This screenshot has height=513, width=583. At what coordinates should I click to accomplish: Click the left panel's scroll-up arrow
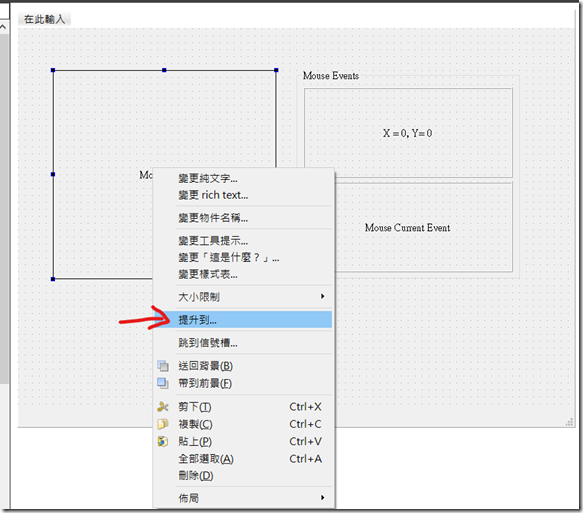[3, 27]
